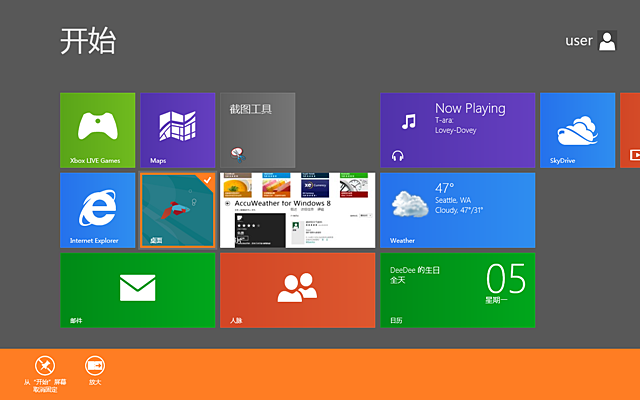Open the Store tile showing AccuWeather
Image resolution: width=640 pixels, height=400 pixels.
click(298, 210)
